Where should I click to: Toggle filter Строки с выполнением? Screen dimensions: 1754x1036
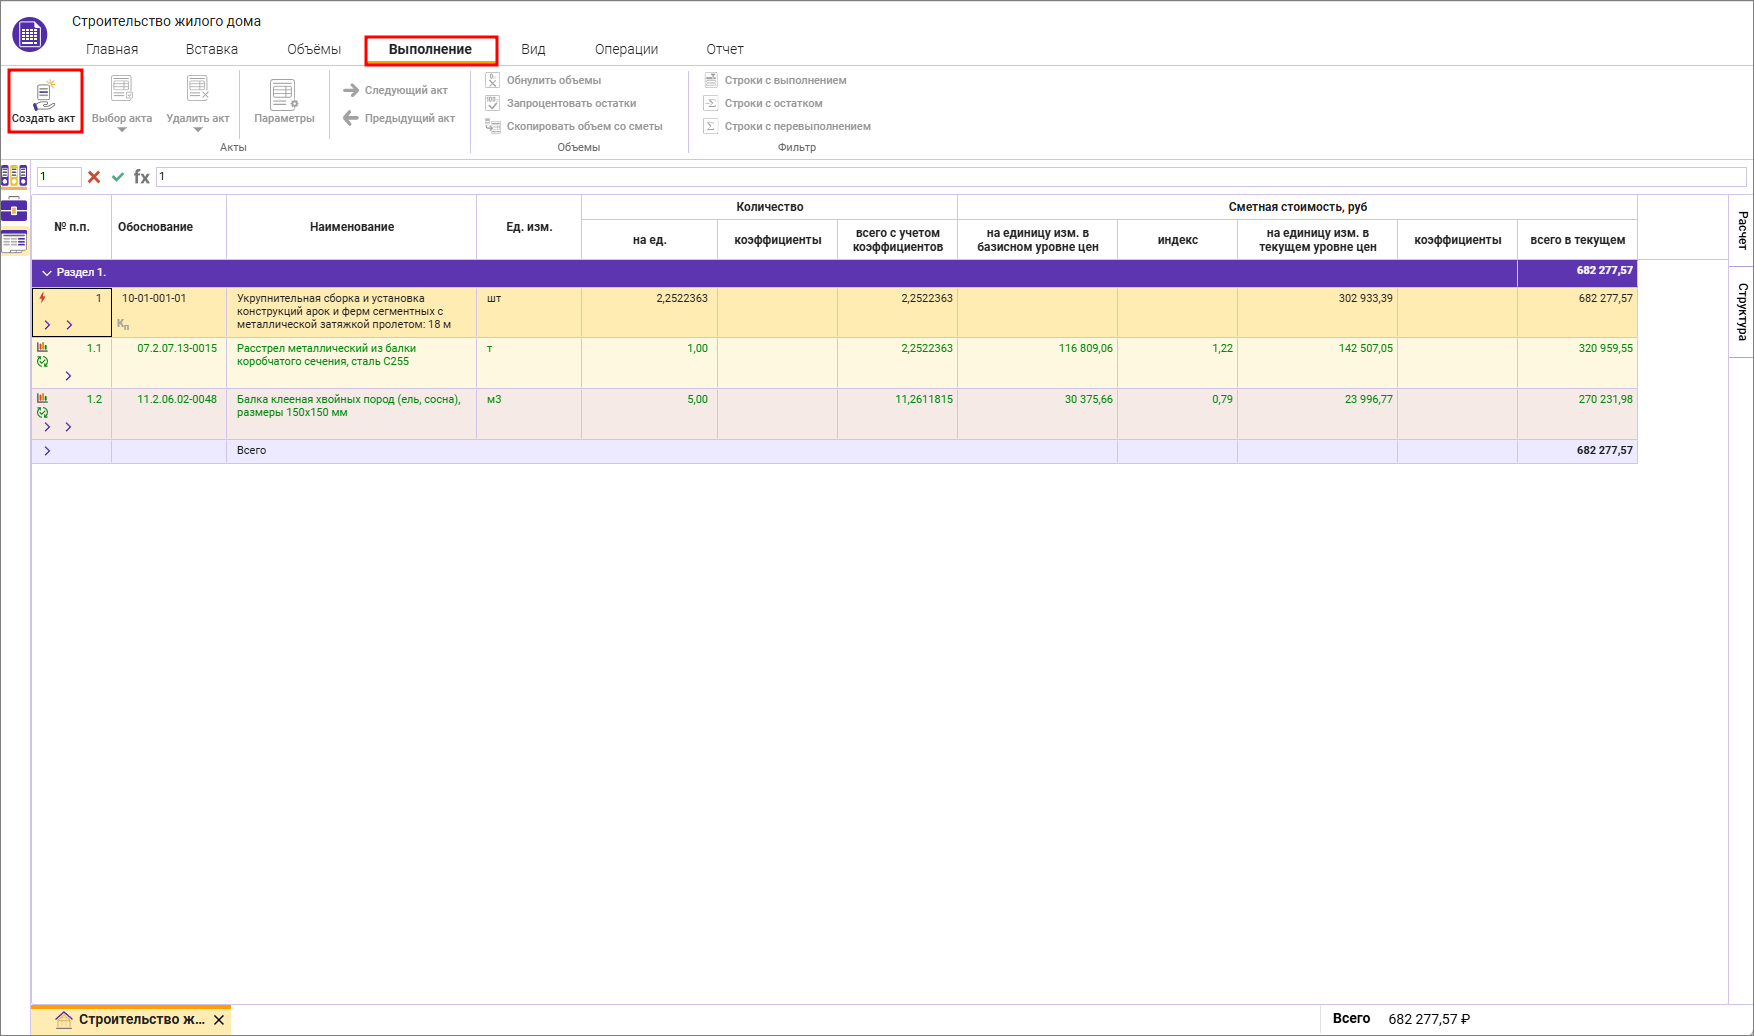785,80
